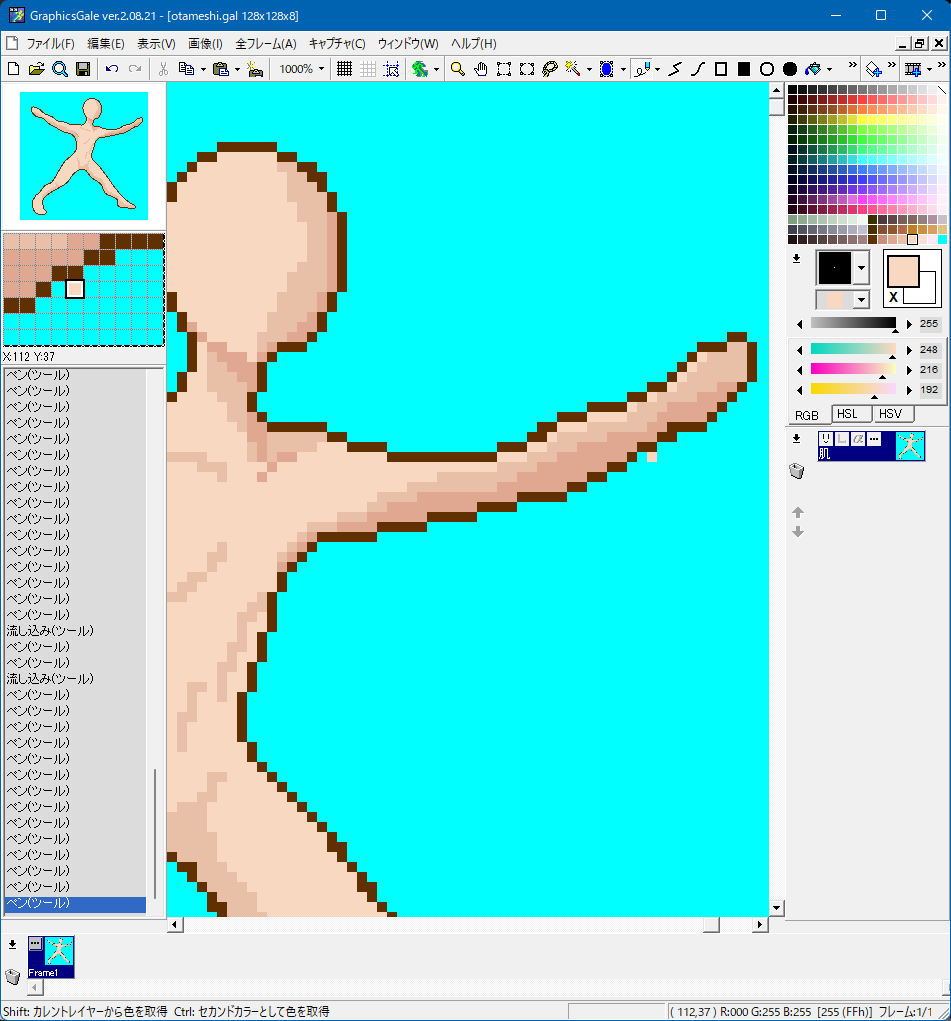Open the 1000% zoom level dropdown

coord(321,69)
